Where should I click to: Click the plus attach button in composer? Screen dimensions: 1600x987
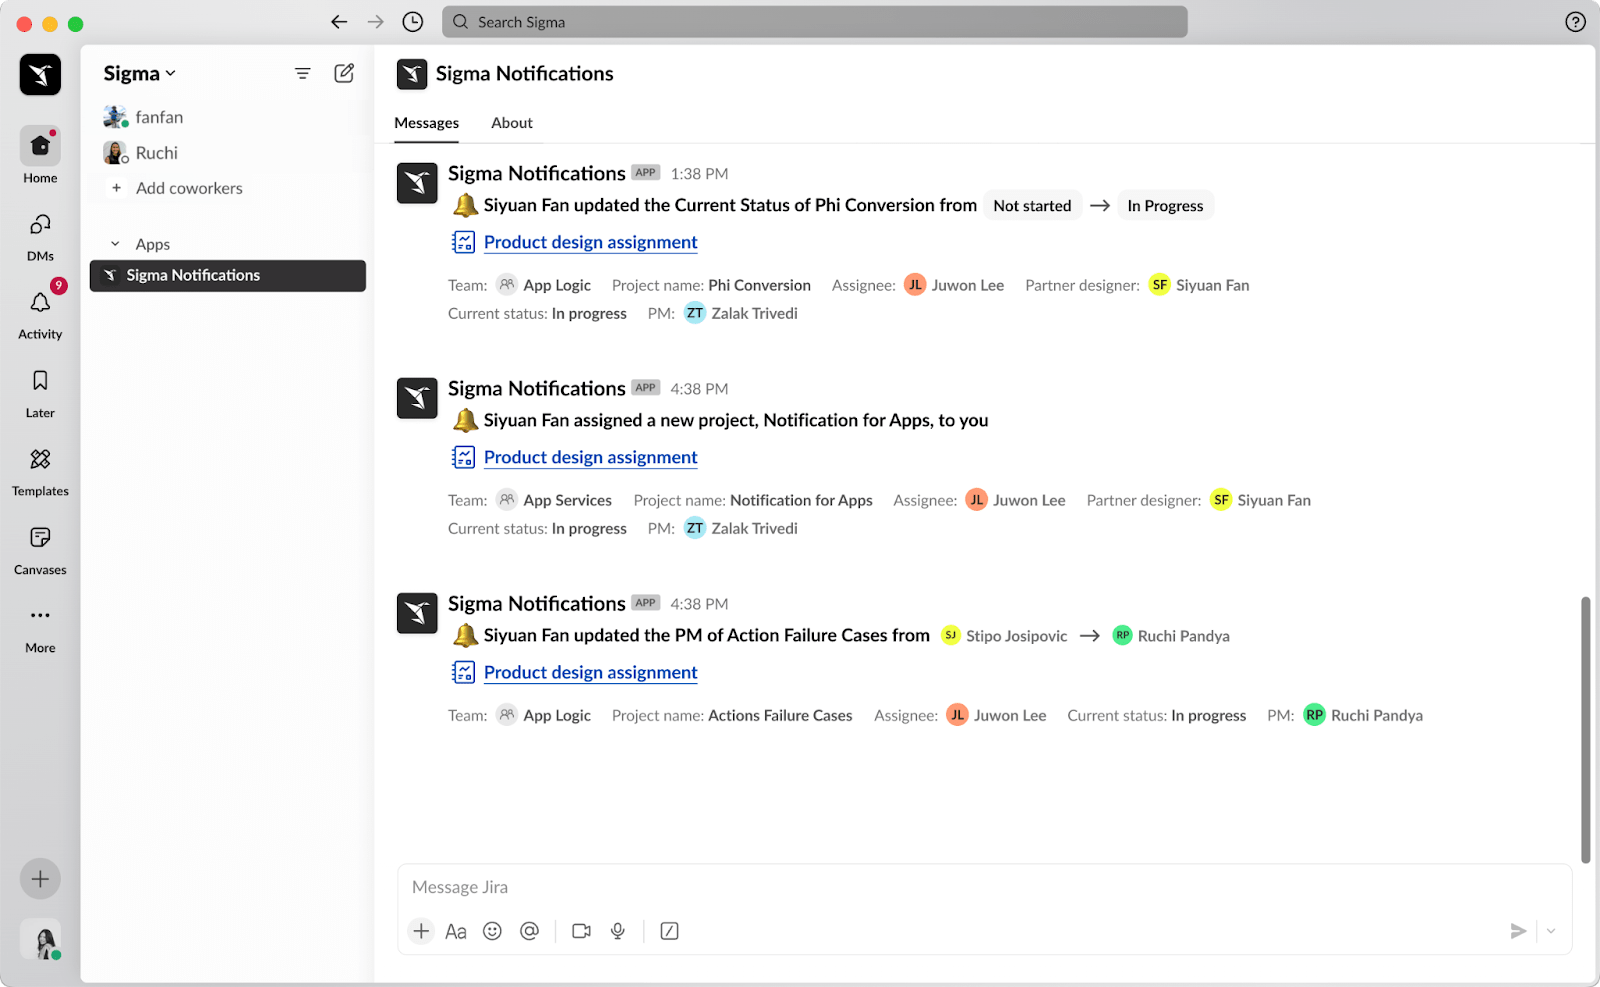(421, 931)
